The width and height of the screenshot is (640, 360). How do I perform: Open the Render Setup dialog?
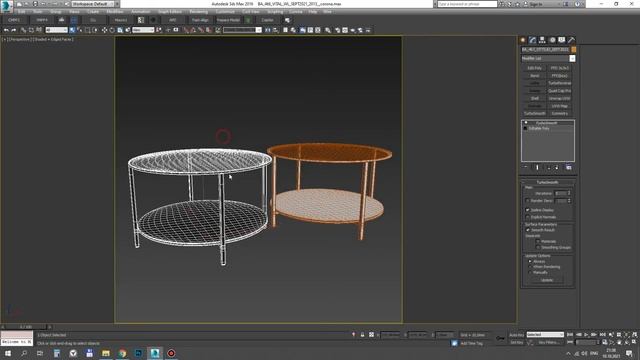(x=338, y=30)
